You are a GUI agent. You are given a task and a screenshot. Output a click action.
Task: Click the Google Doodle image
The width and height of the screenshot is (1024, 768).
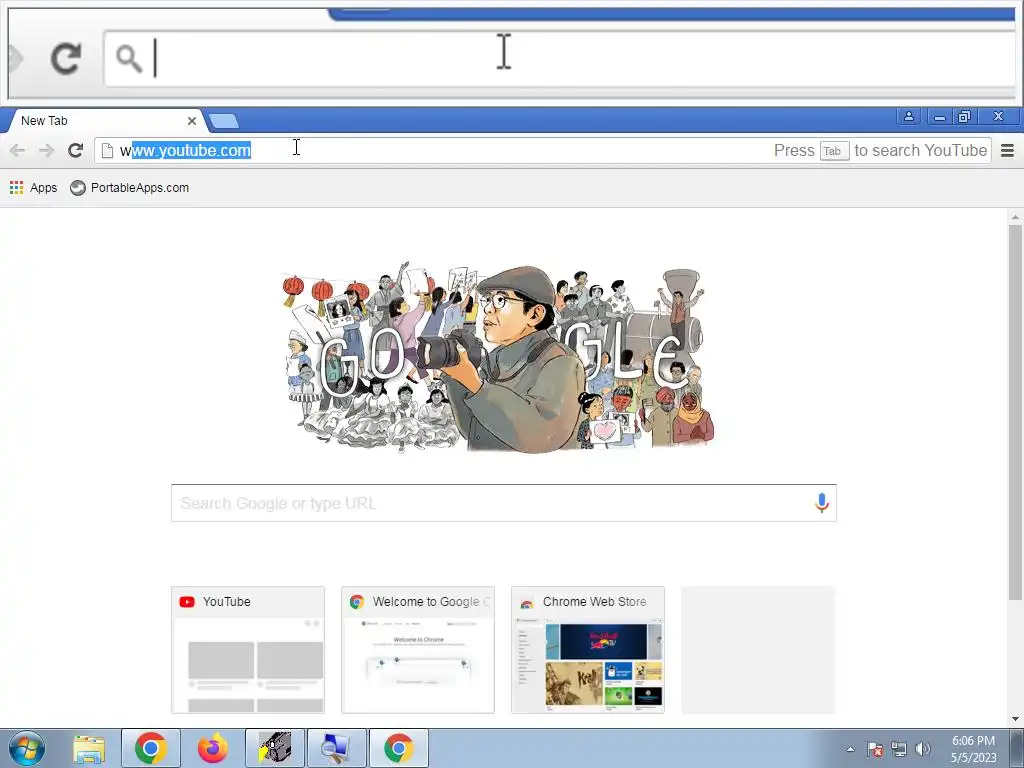pyautogui.click(x=499, y=358)
